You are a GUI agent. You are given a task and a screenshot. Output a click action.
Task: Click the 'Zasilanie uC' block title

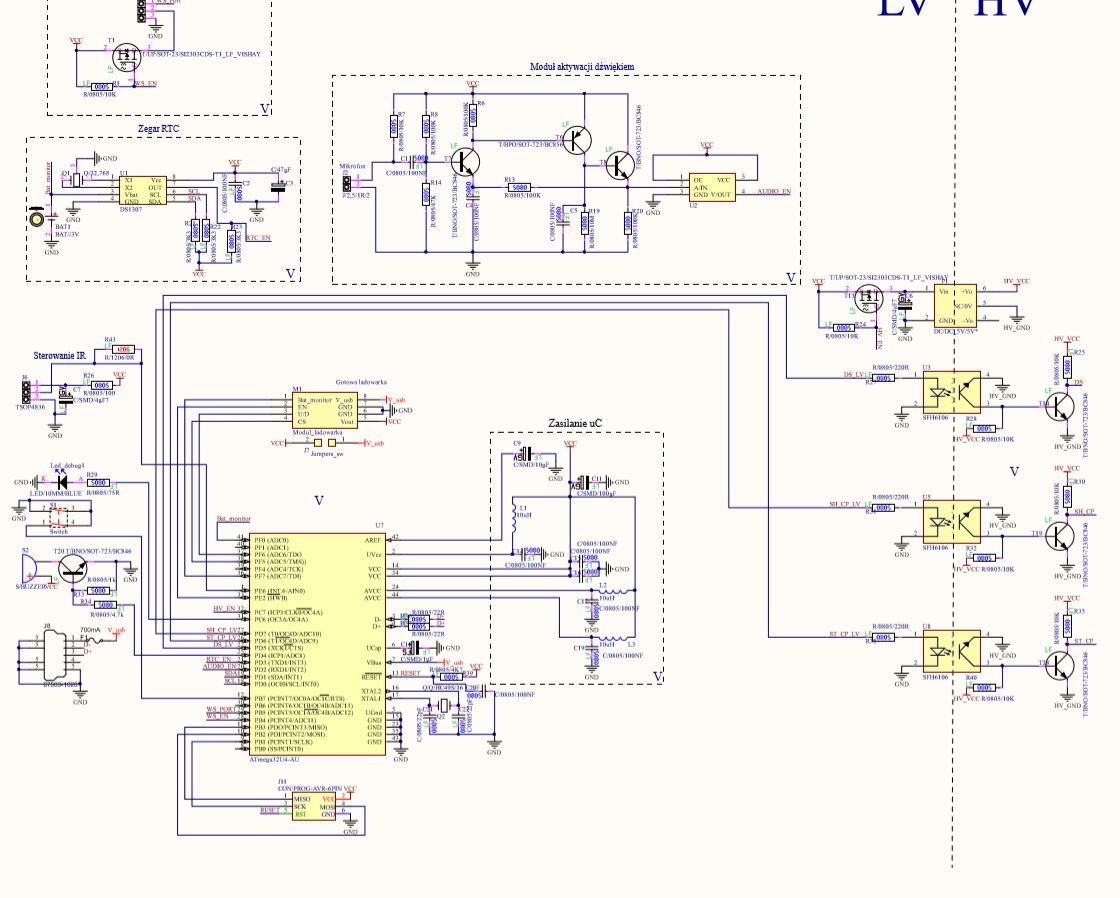575,423
